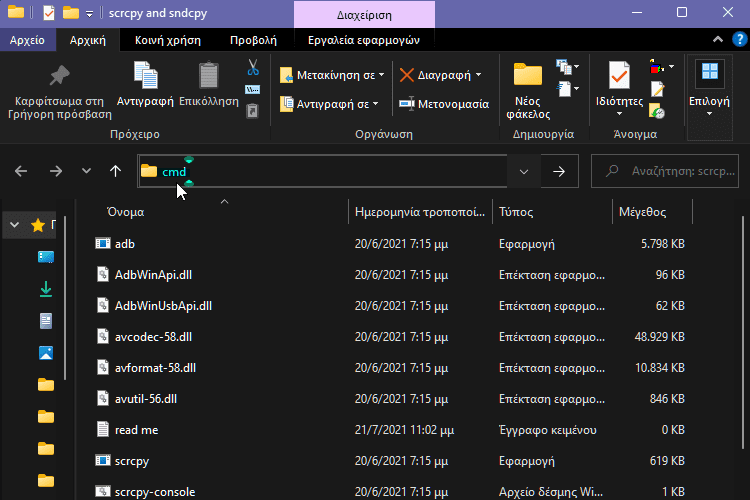The width and height of the screenshot is (750, 500).
Task: Open Pictures in the navigation pane
Action: [x=46, y=353]
